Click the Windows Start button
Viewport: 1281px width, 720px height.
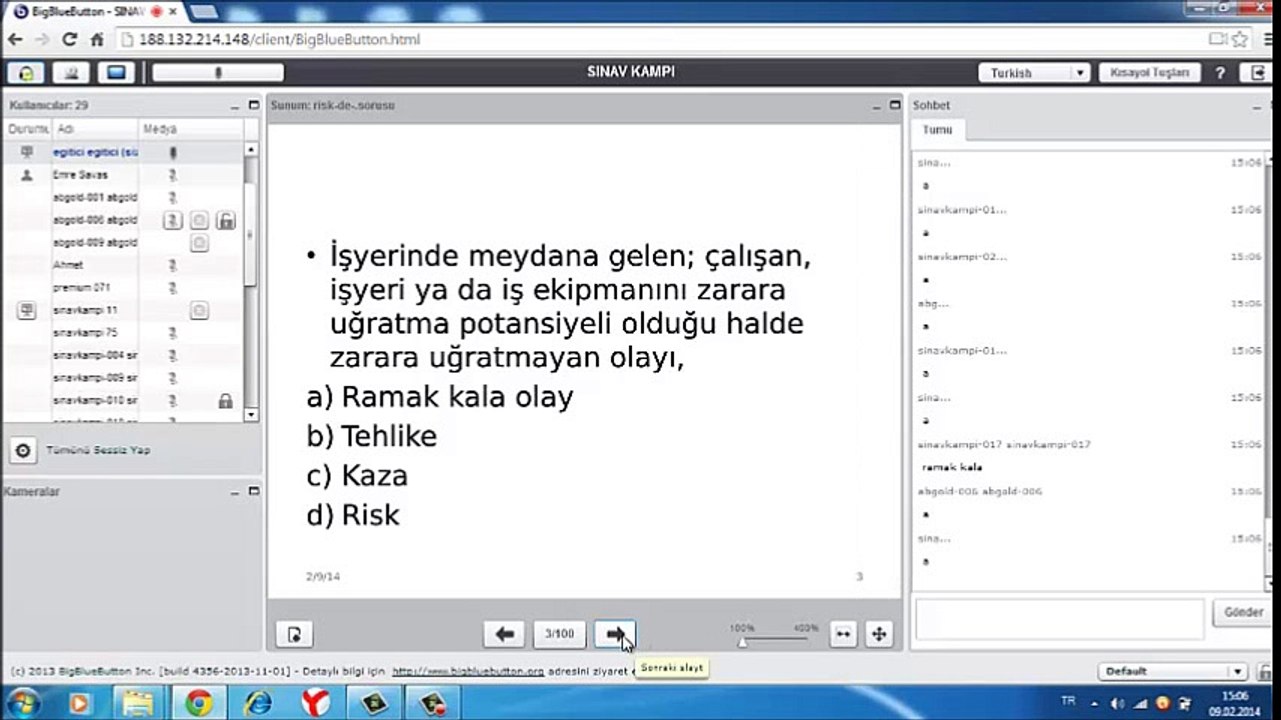click(x=22, y=703)
